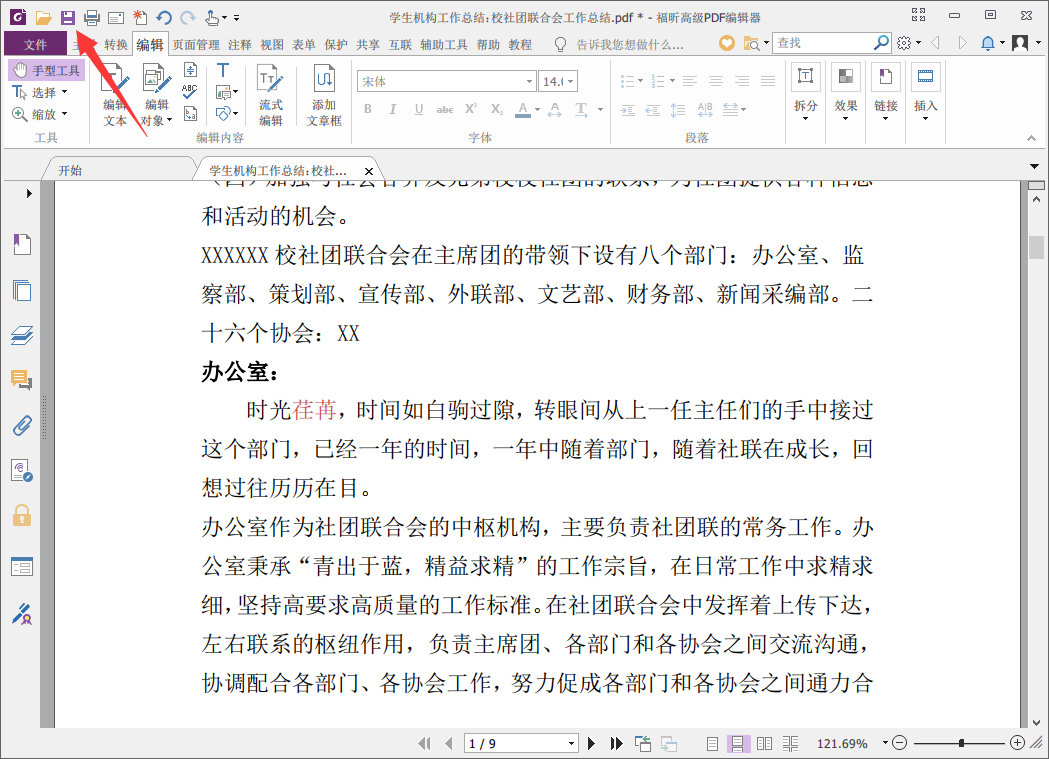The height and width of the screenshot is (759, 1049).
Task: Open the attachments panel in the sidebar
Action: (22, 425)
